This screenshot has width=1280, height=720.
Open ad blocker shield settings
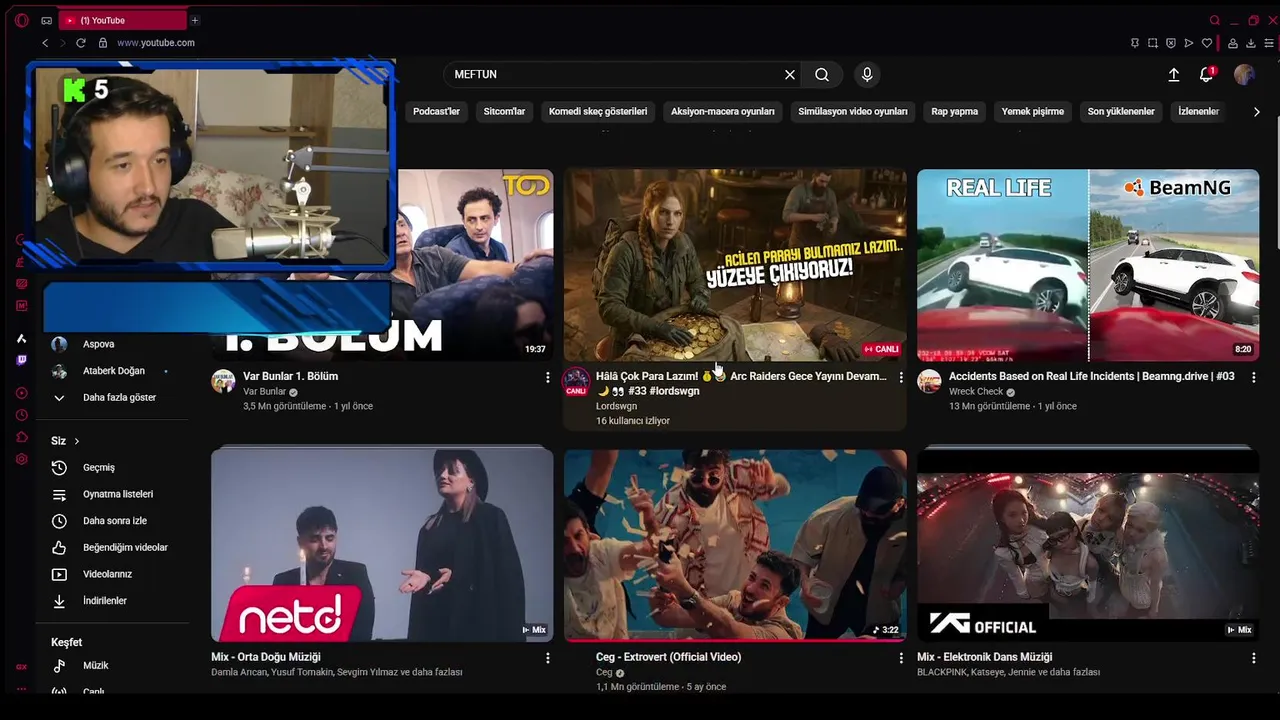[1170, 43]
